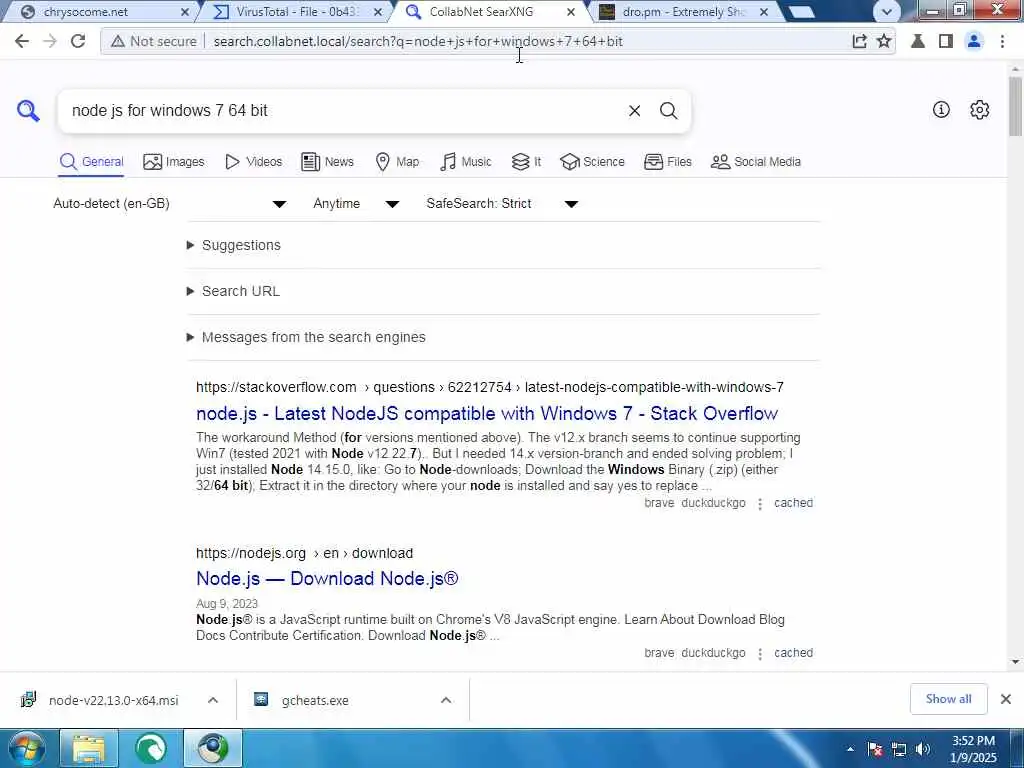
Task: Select the Social Media category
Action: [x=756, y=162]
